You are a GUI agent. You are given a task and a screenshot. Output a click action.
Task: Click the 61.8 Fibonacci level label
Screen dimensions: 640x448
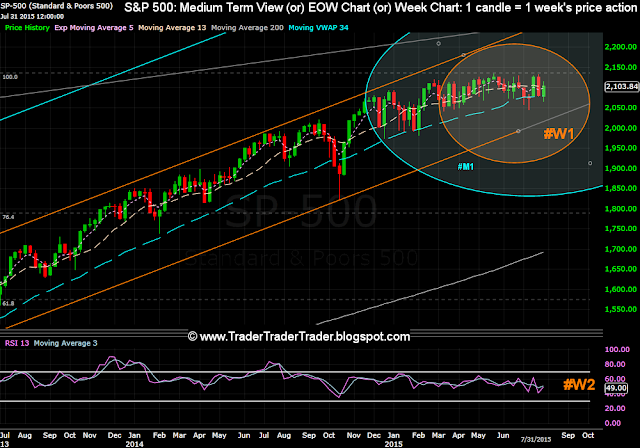(8, 304)
